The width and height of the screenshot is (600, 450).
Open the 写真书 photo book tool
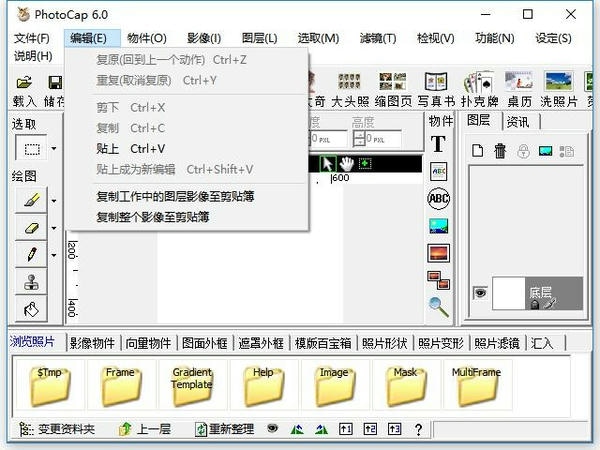tap(436, 90)
